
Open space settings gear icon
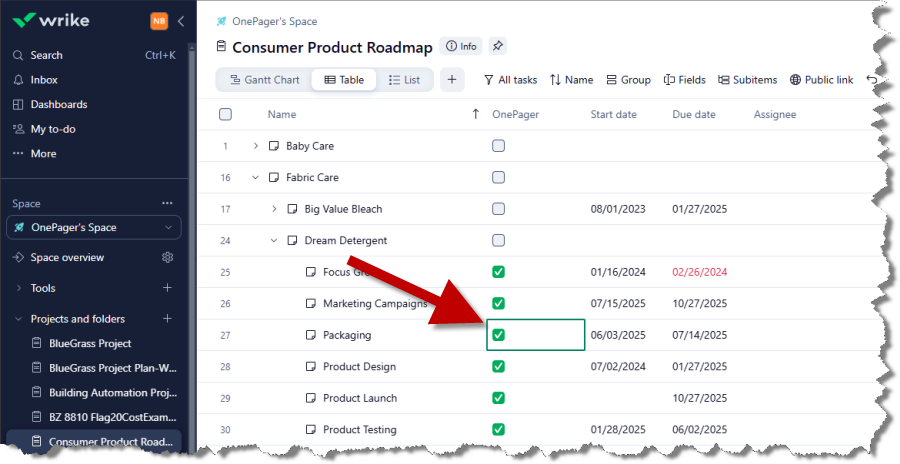point(168,257)
